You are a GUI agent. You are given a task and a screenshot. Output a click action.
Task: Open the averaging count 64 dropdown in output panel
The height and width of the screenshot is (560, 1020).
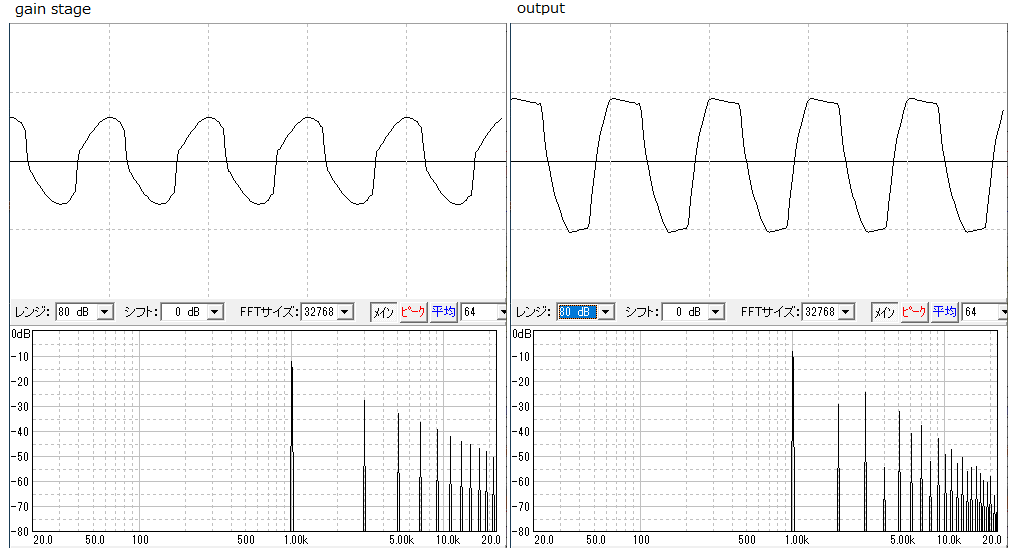[985, 312]
